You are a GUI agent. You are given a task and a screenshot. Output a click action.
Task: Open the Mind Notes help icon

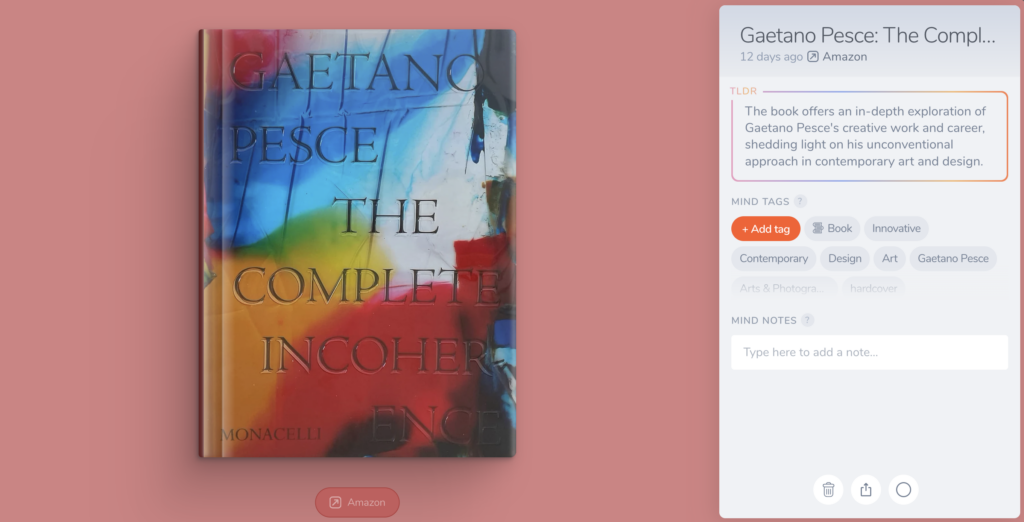pos(808,320)
